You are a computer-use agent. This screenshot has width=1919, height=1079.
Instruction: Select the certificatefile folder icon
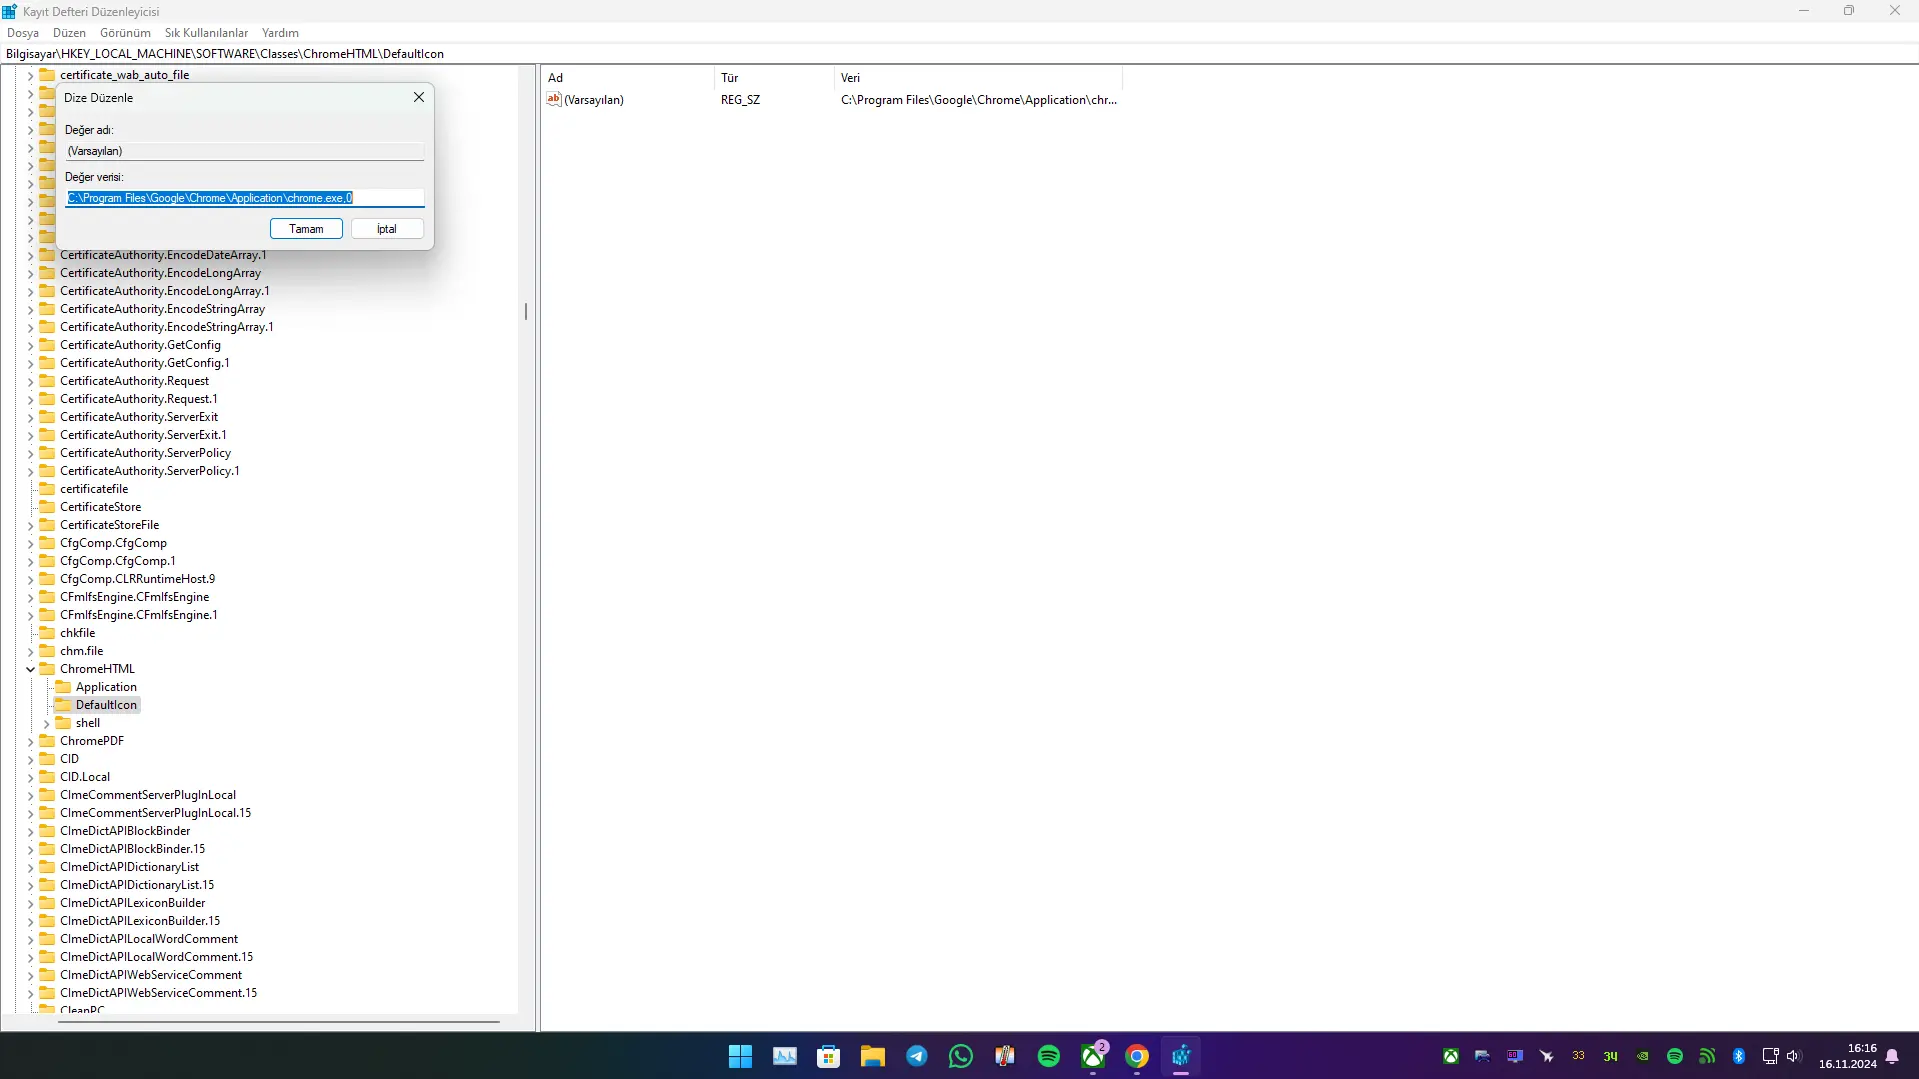tap(47, 489)
